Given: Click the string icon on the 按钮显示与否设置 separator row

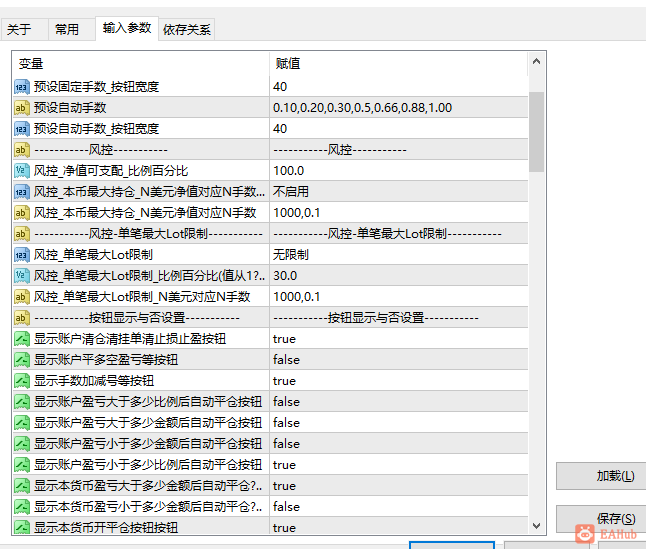Looking at the screenshot, I should click(x=21, y=318).
